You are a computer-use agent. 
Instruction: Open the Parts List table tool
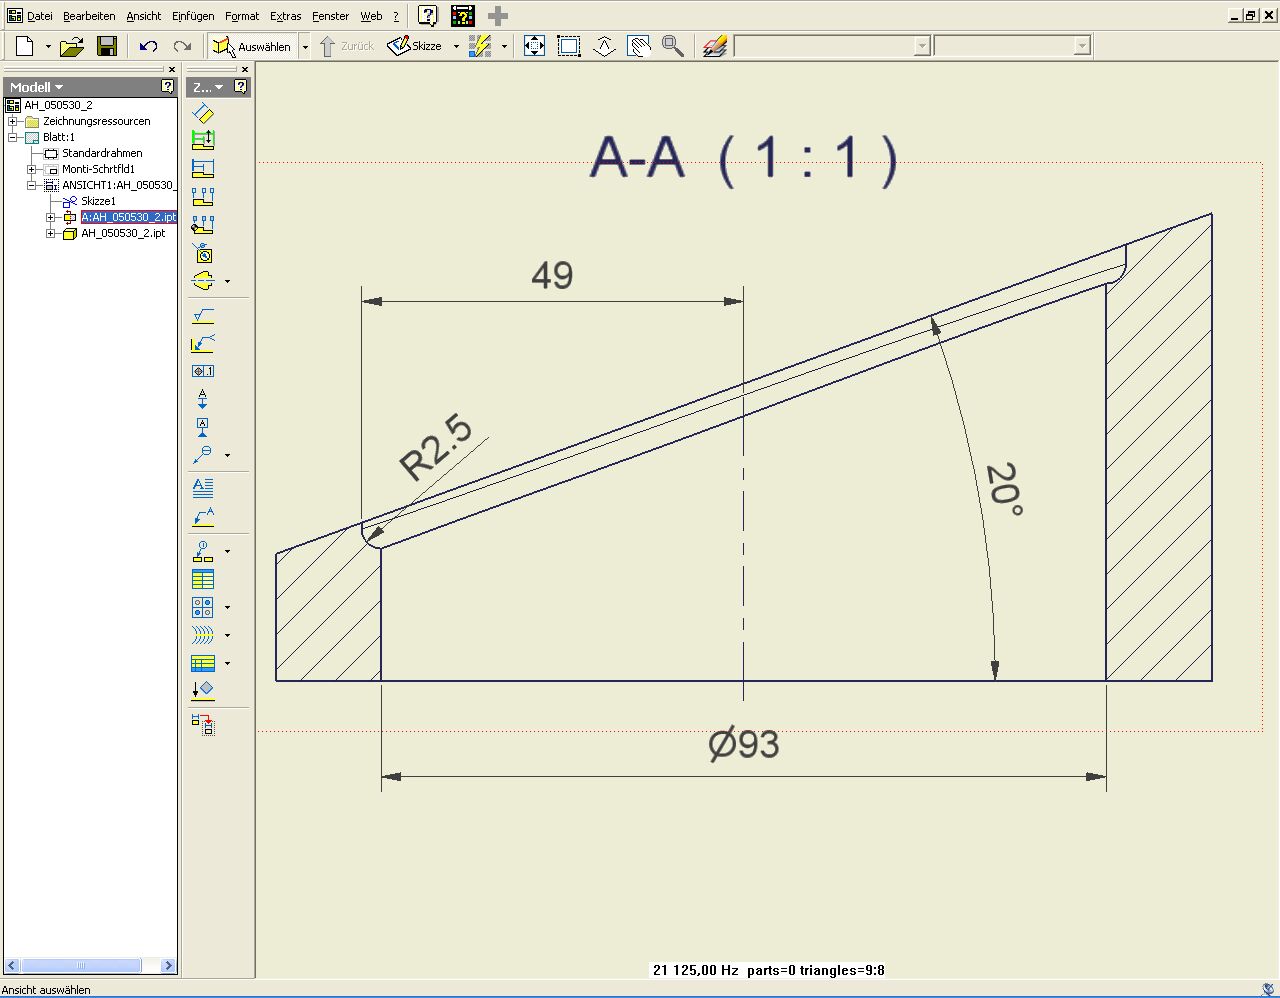[203, 580]
